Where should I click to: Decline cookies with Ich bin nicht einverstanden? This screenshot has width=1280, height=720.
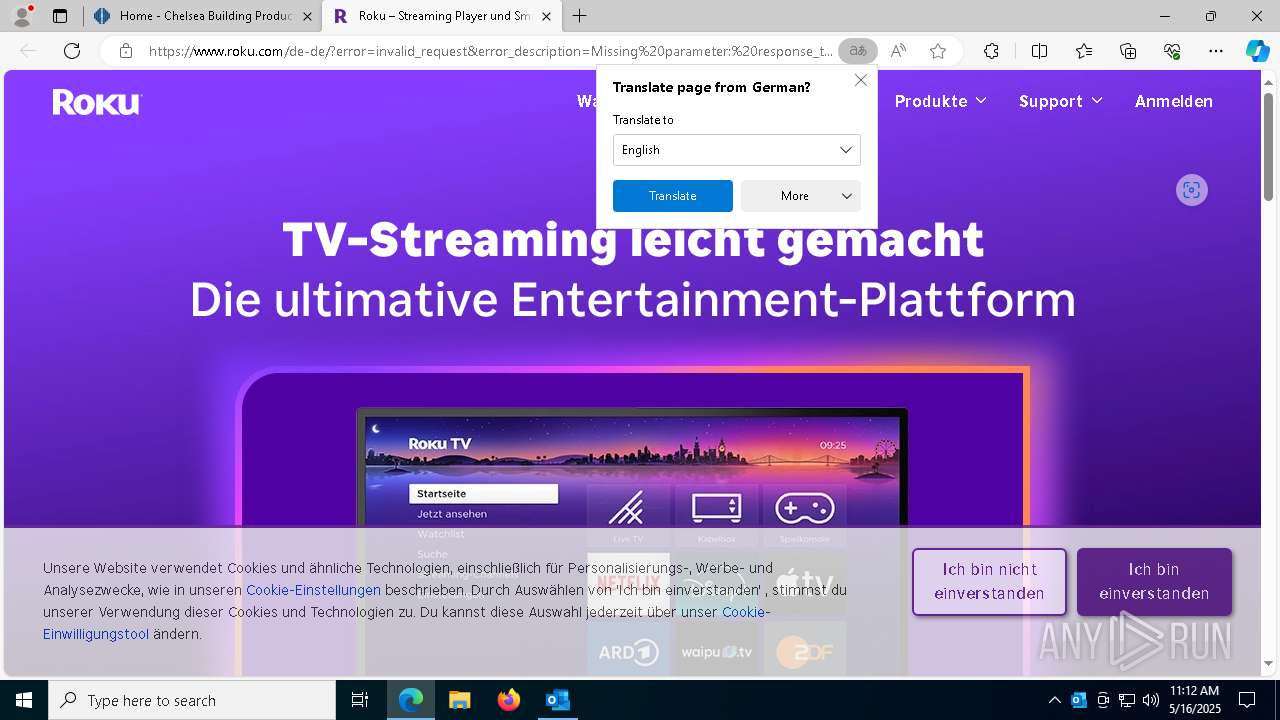[x=989, y=581]
